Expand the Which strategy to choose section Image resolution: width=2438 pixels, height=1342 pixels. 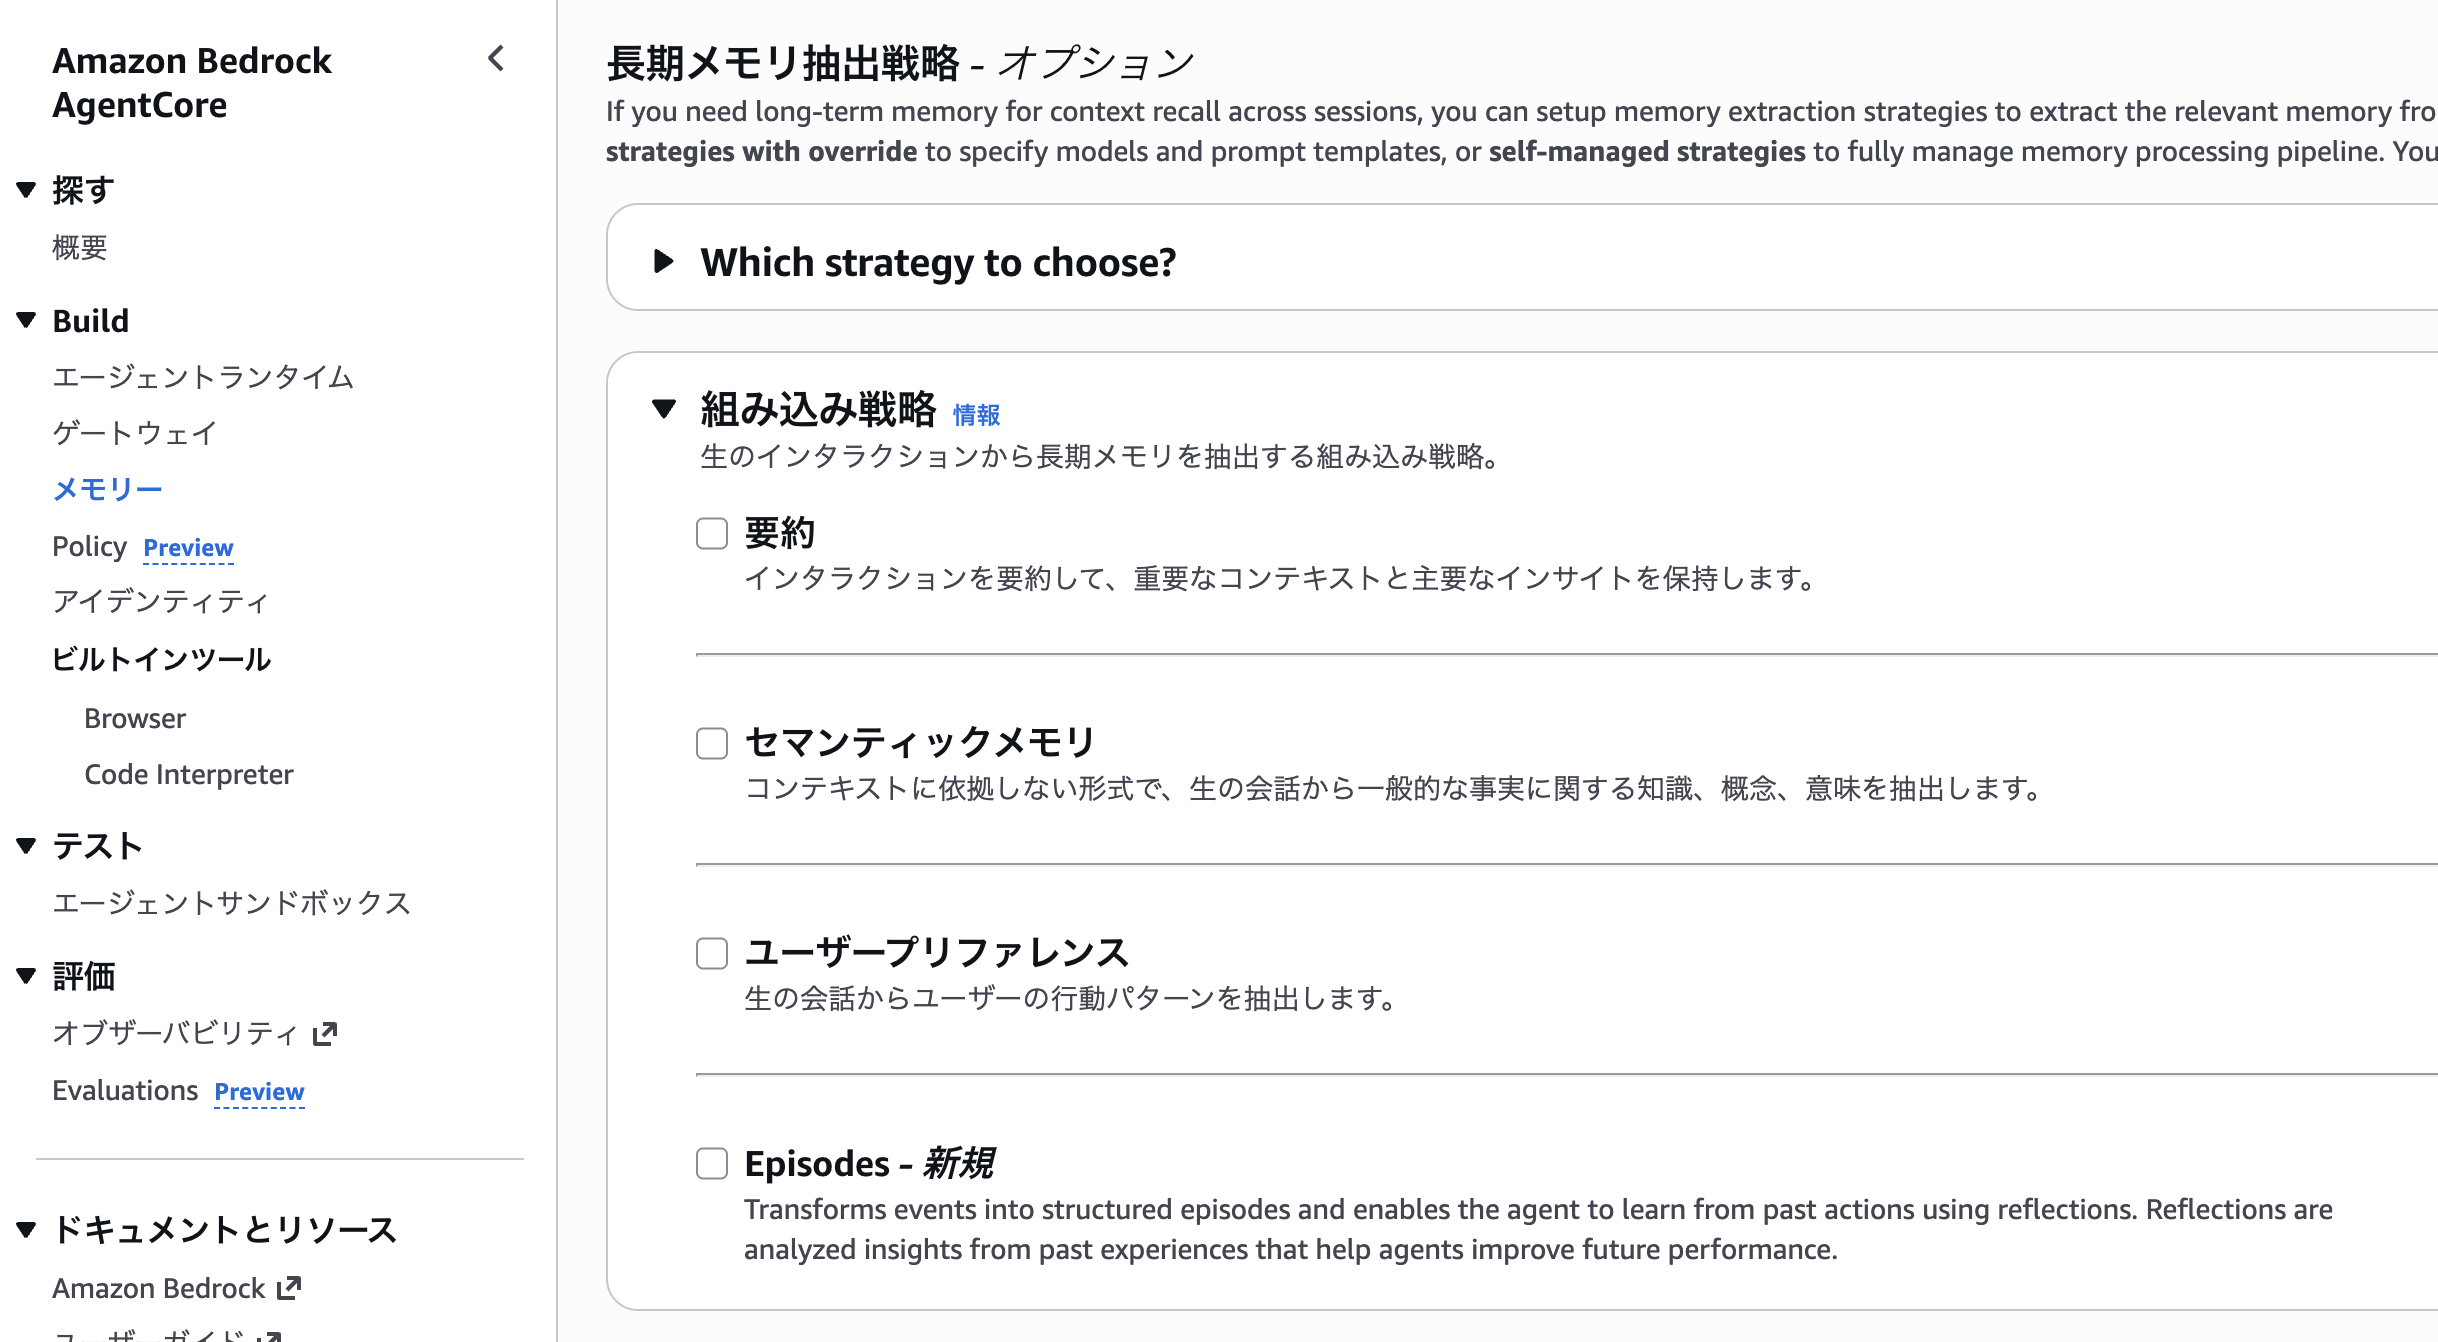[x=664, y=262]
